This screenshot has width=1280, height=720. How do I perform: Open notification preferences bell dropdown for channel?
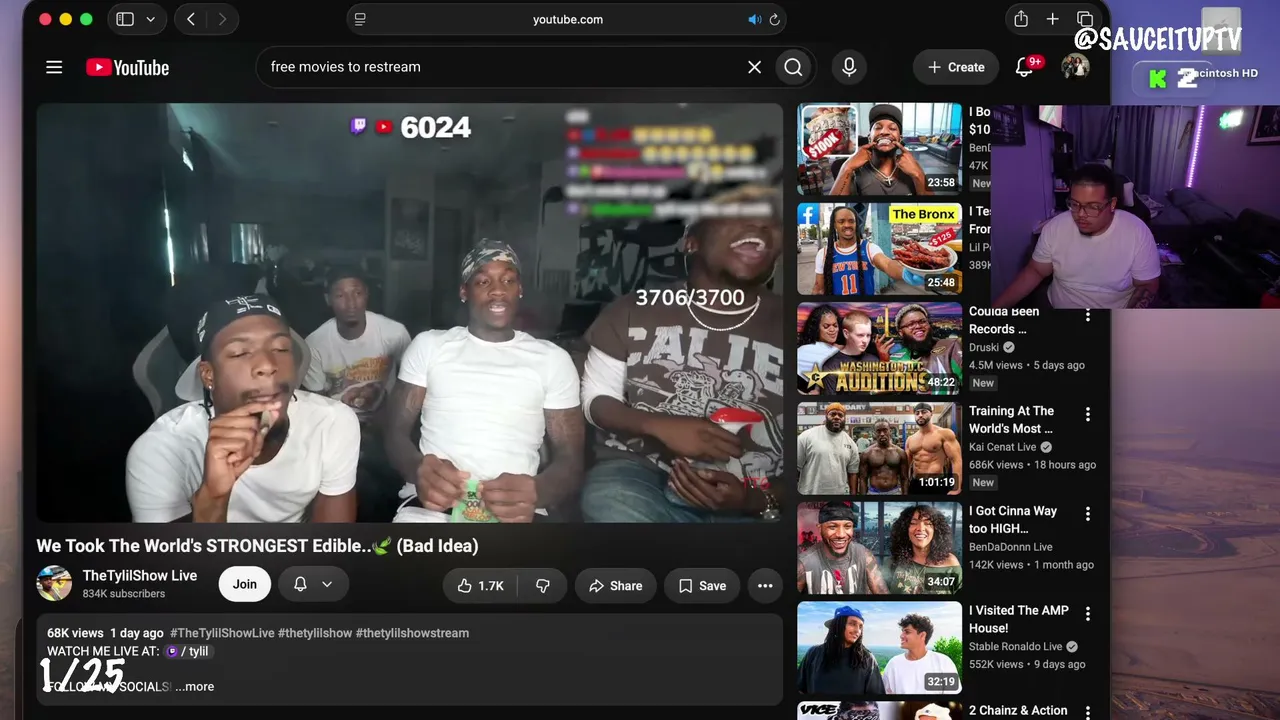coord(313,584)
